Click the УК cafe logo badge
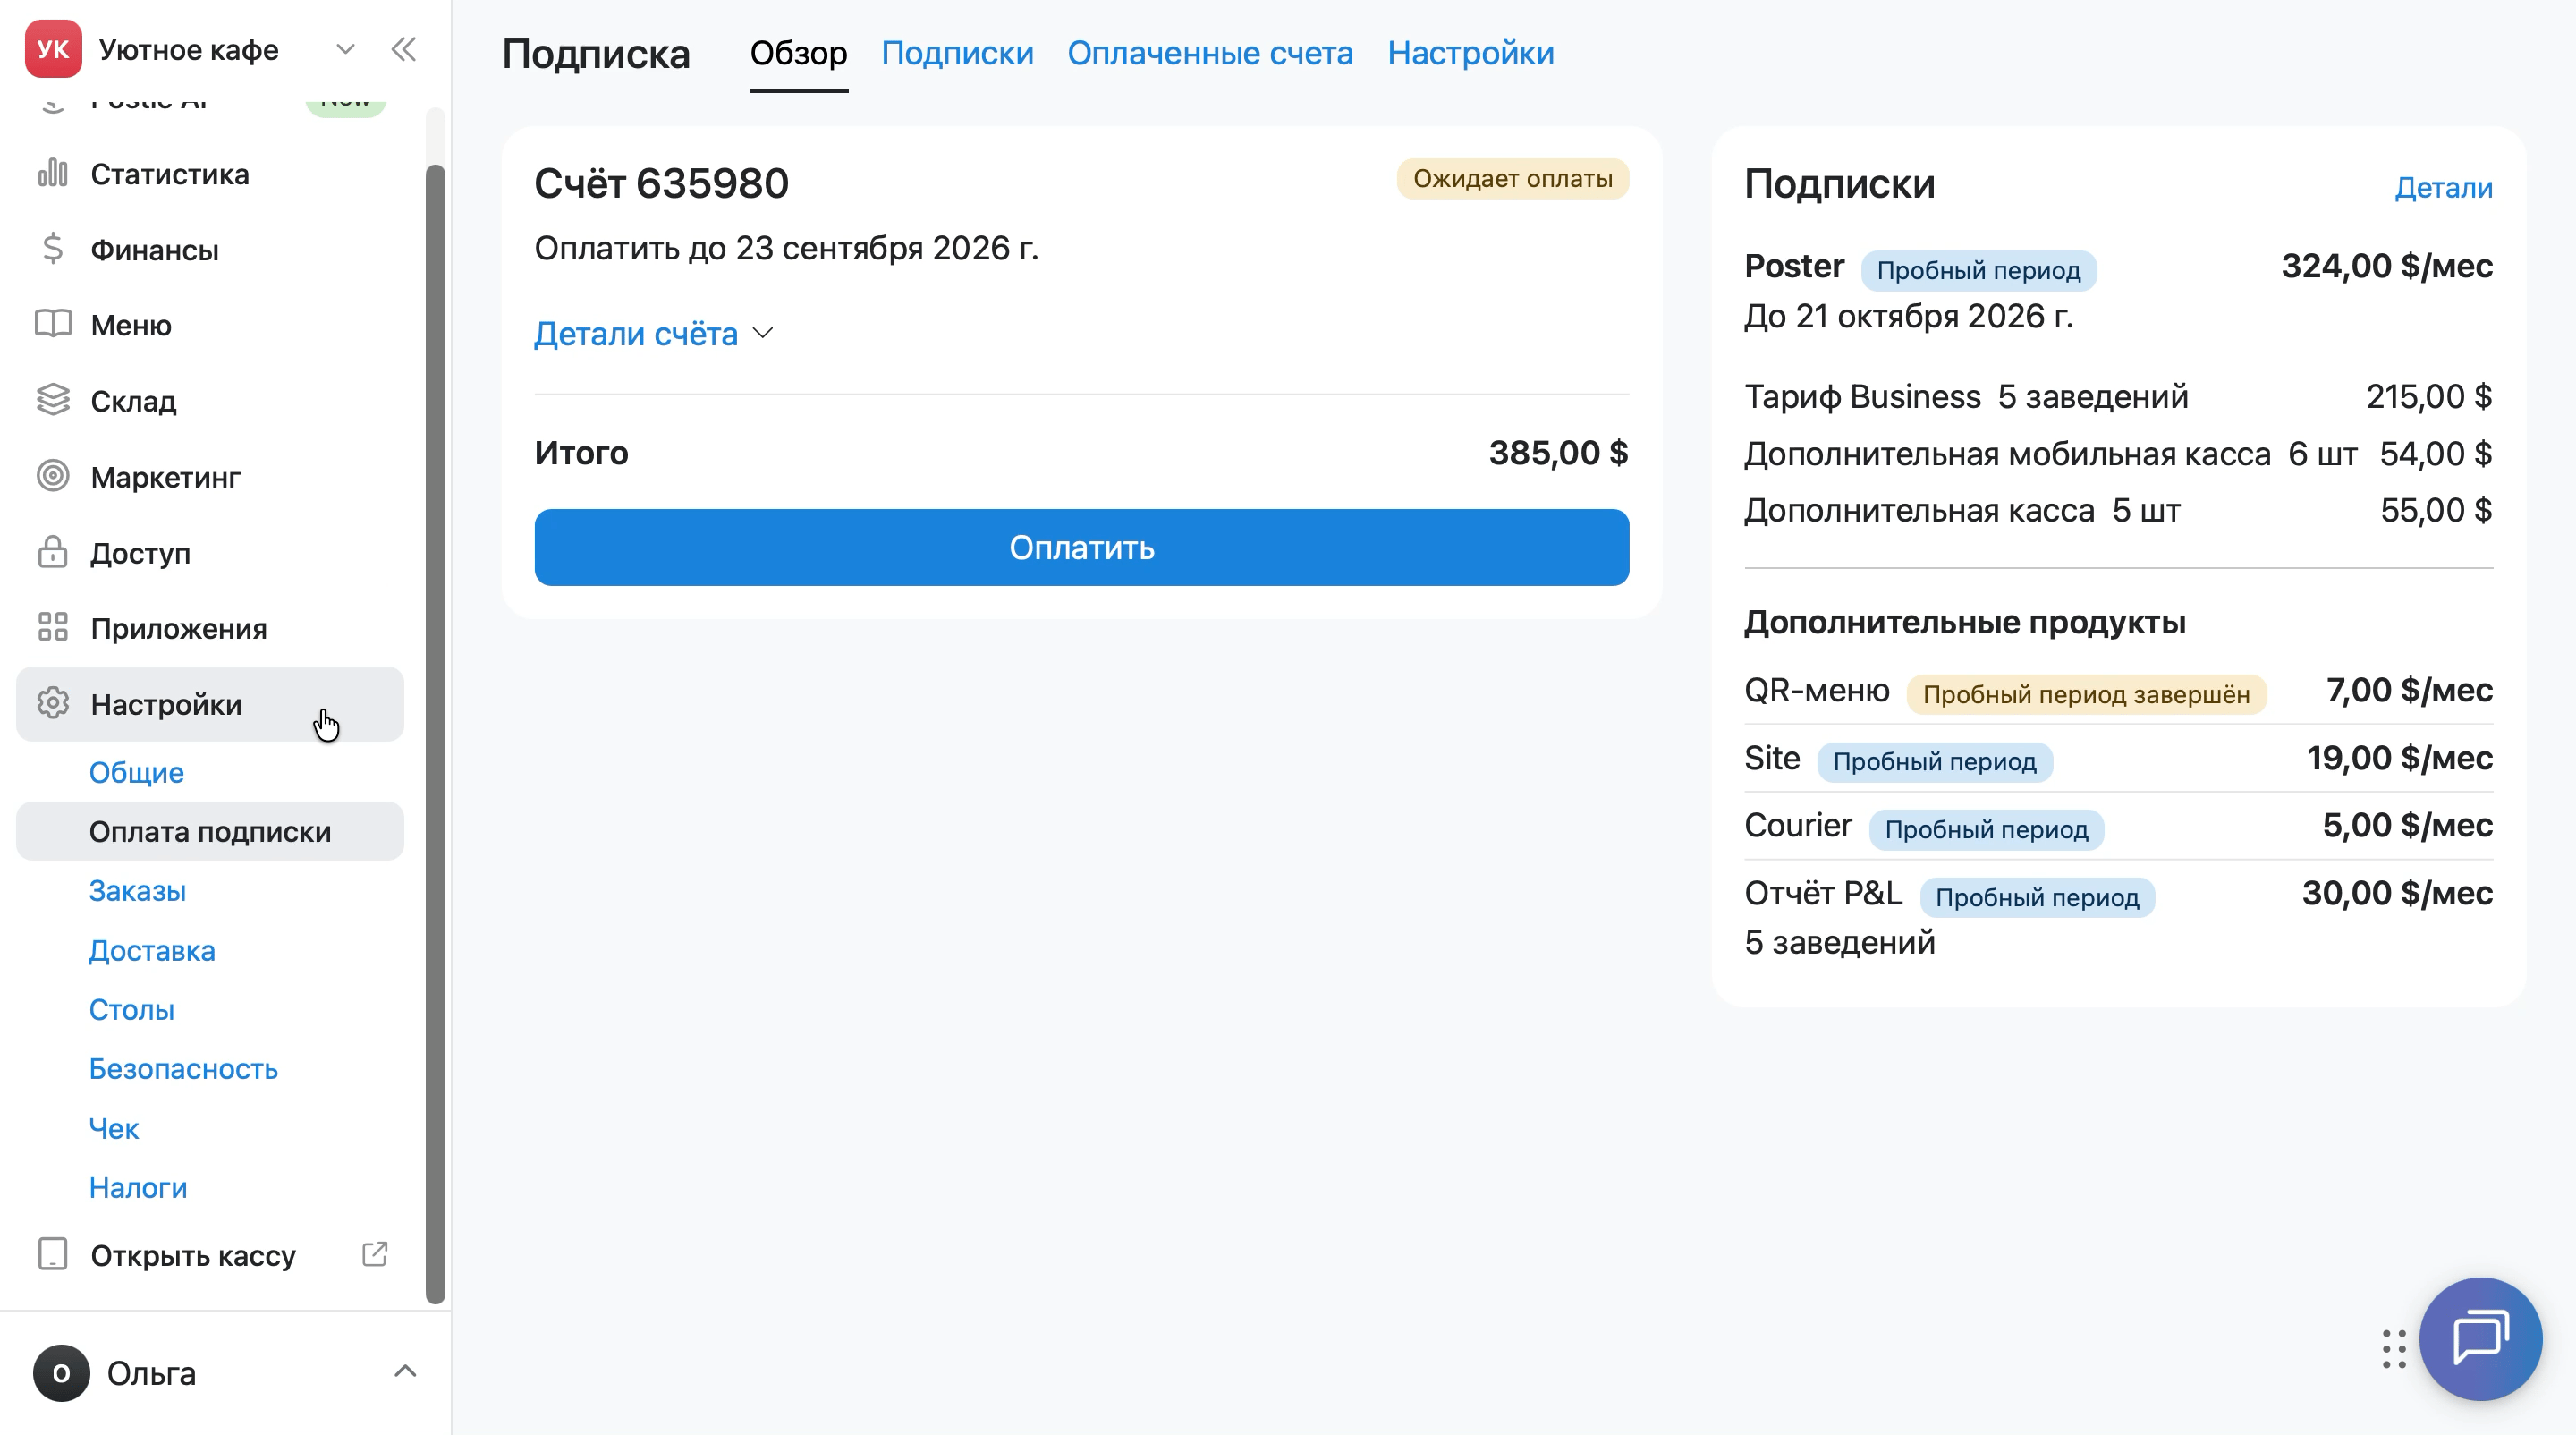The width and height of the screenshot is (2576, 1435). coord(53,49)
